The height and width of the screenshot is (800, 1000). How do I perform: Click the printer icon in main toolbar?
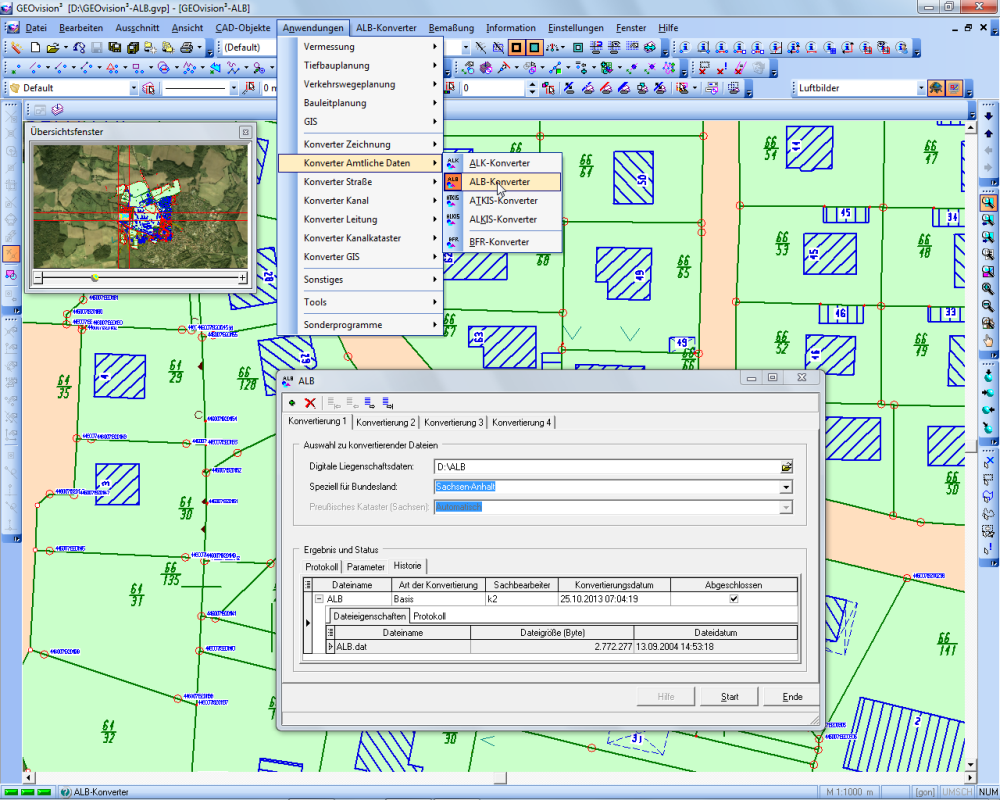186,47
